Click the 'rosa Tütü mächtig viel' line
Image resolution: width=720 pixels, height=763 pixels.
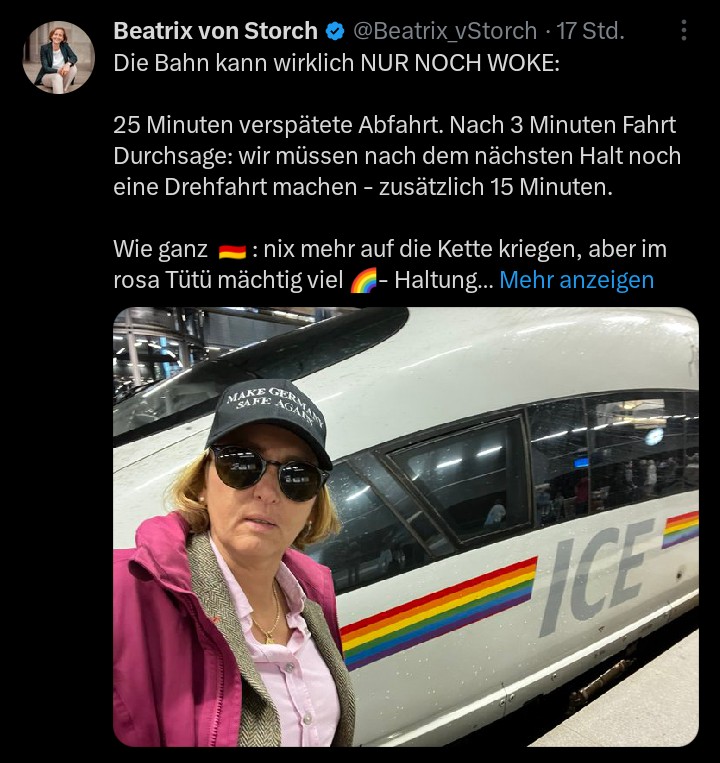point(229,280)
